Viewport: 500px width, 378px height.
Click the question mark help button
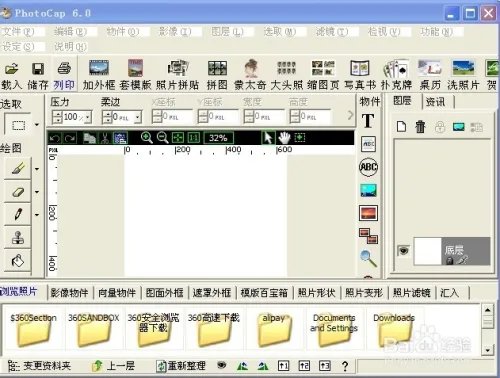tap(345, 366)
